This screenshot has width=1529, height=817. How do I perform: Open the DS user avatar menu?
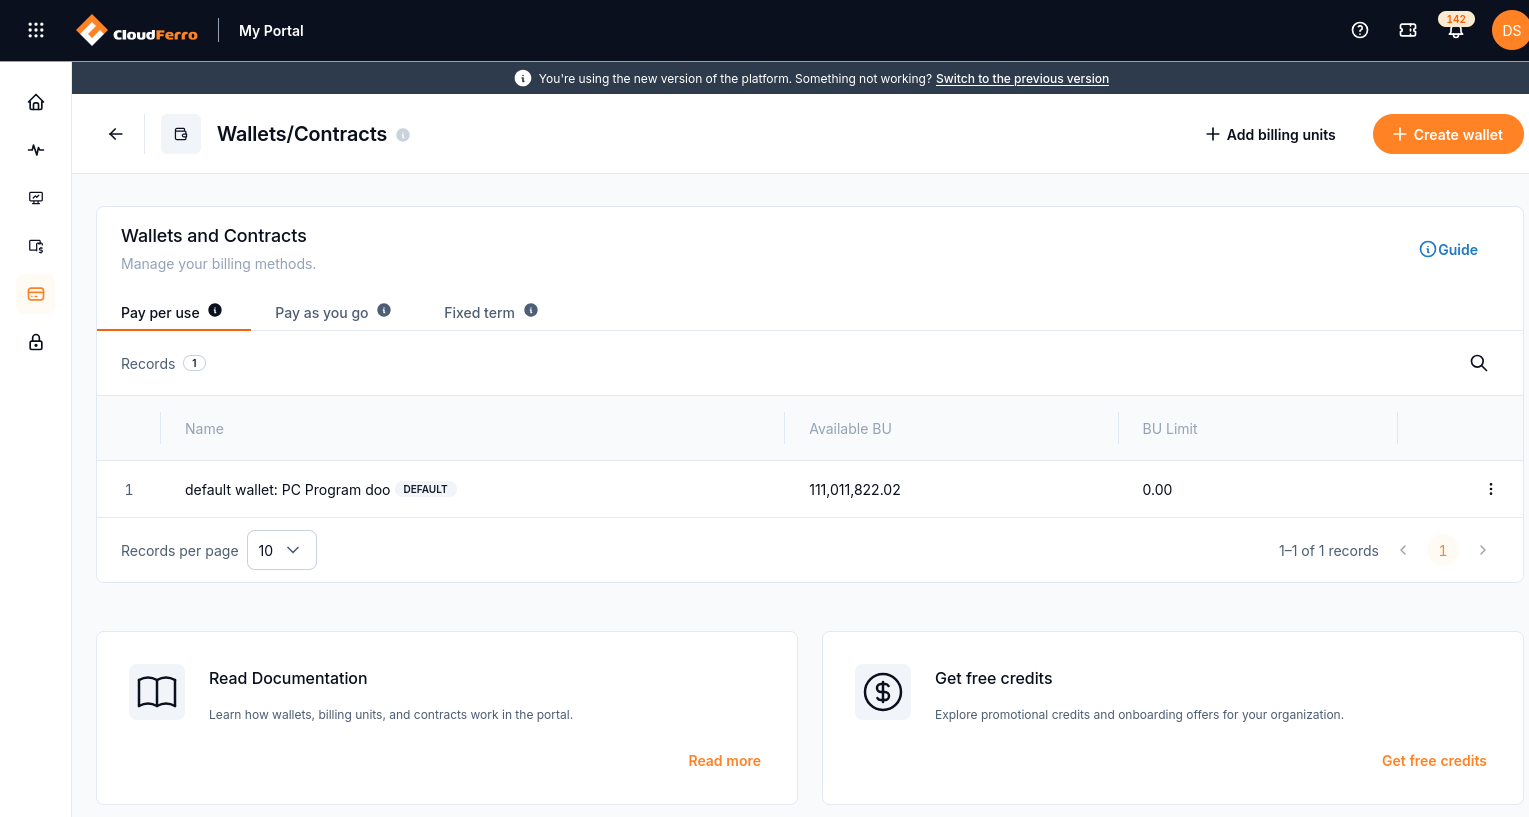(x=1510, y=30)
